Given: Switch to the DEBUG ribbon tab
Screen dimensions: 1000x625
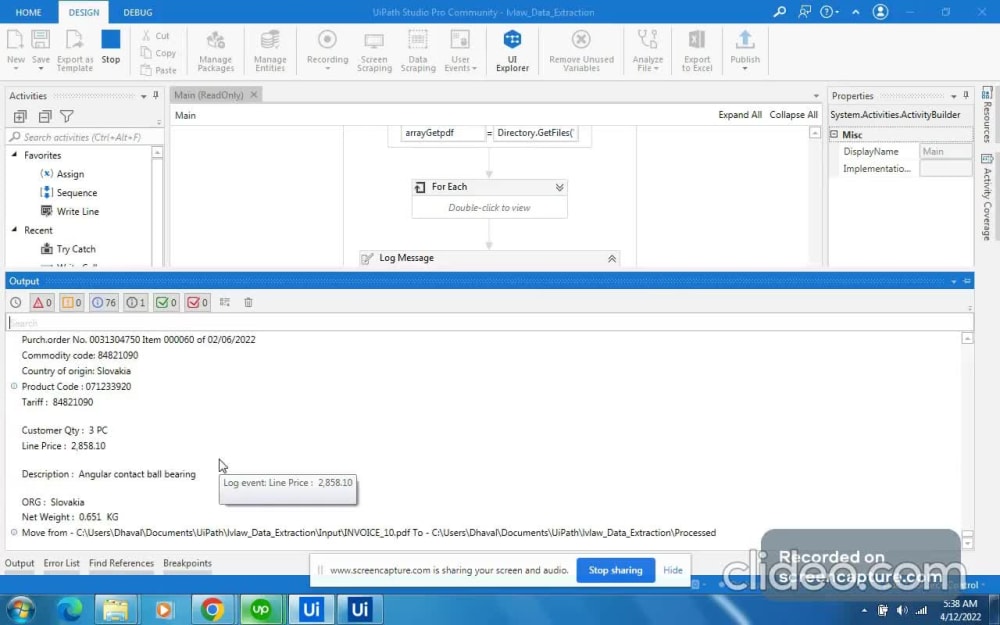Looking at the screenshot, I should click(x=137, y=12).
